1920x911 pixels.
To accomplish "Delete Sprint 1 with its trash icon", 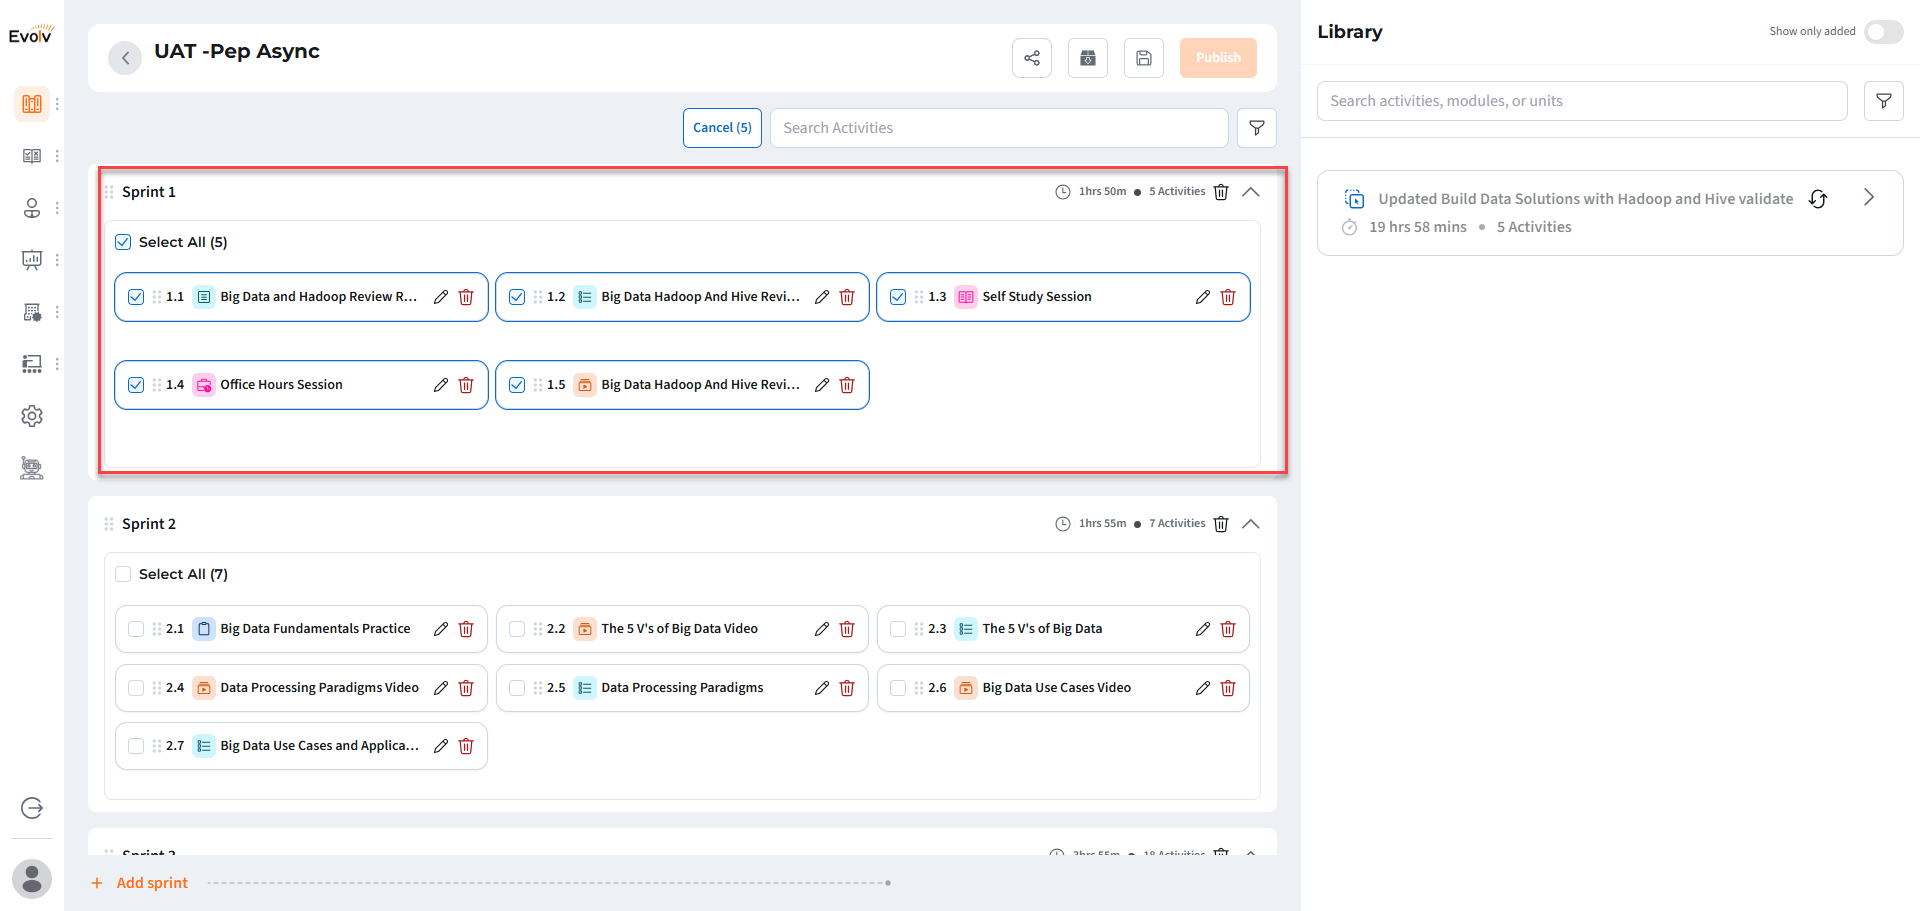I will pyautogui.click(x=1221, y=192).
